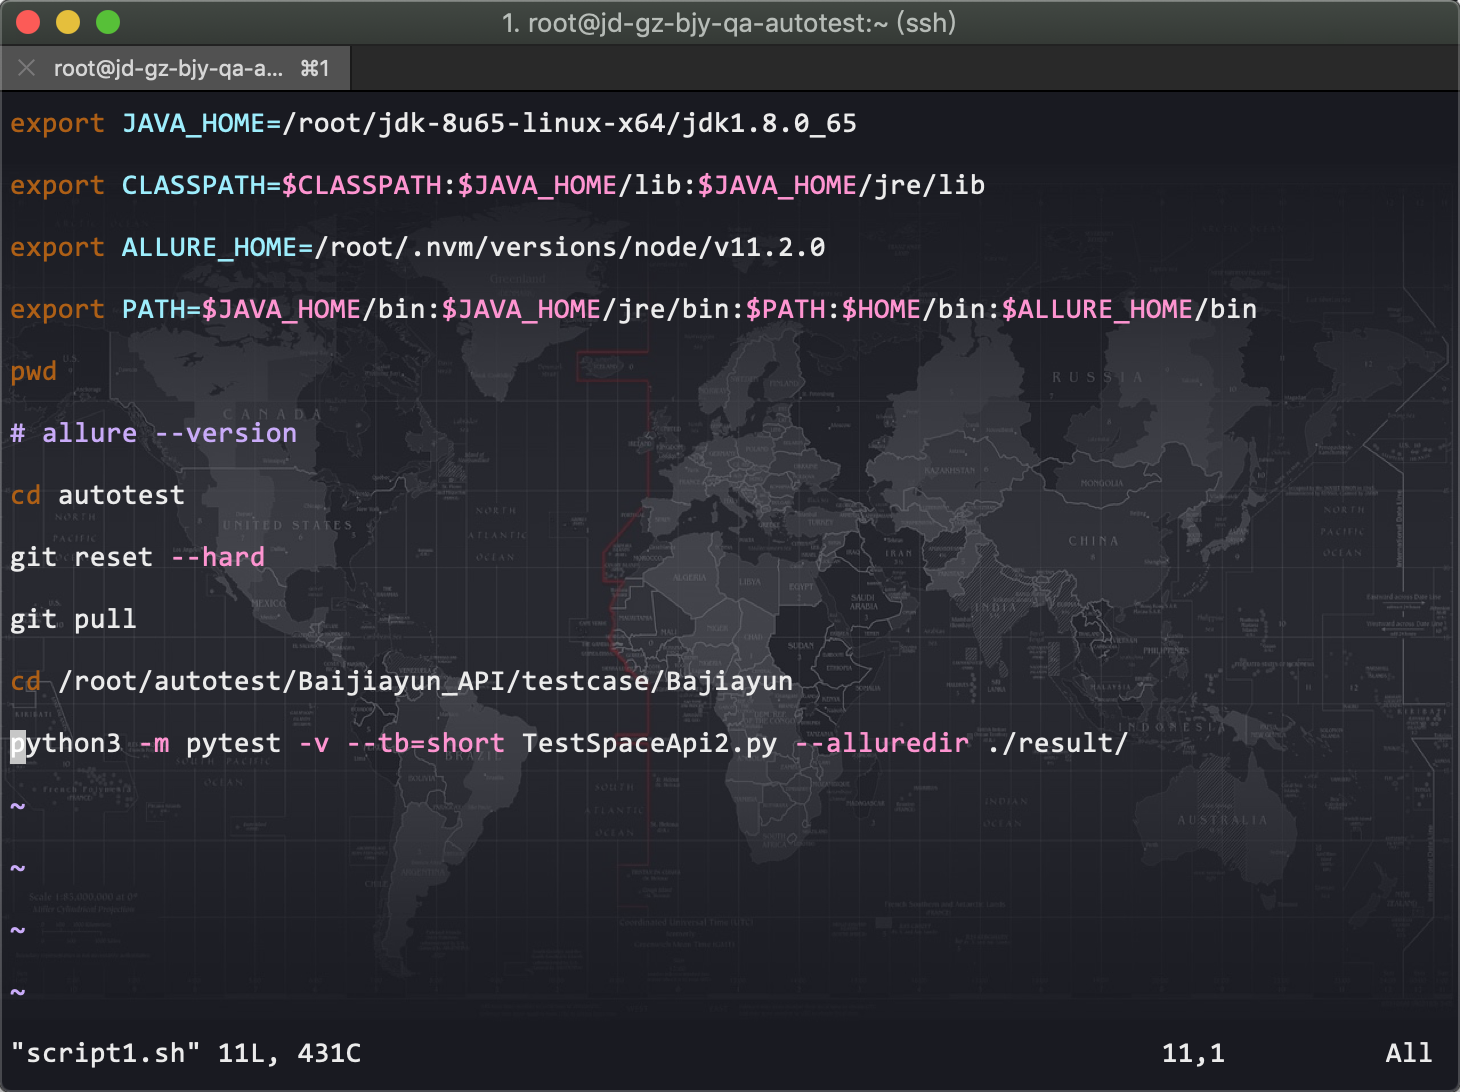Minimize the window with the yellow button

pyautogui.click(x=68, y=22)
